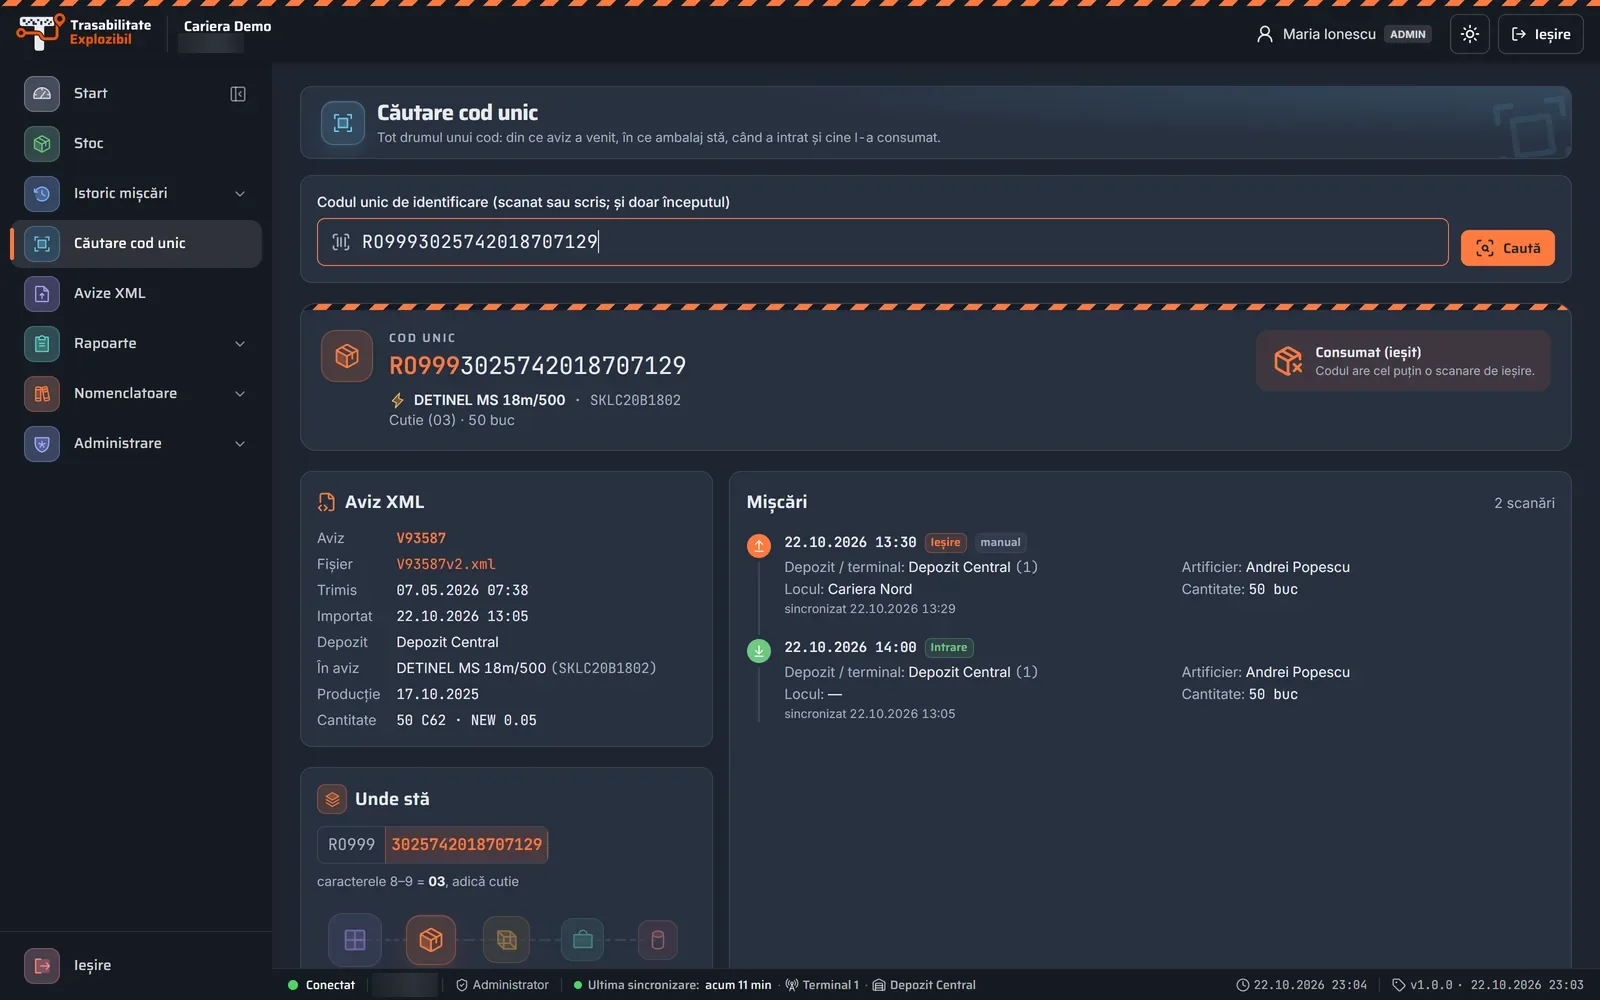Viewport: 1600px width, 1000px height.
Task: Select the cylinder icon in Unde stă
Action: coord(658,940)
